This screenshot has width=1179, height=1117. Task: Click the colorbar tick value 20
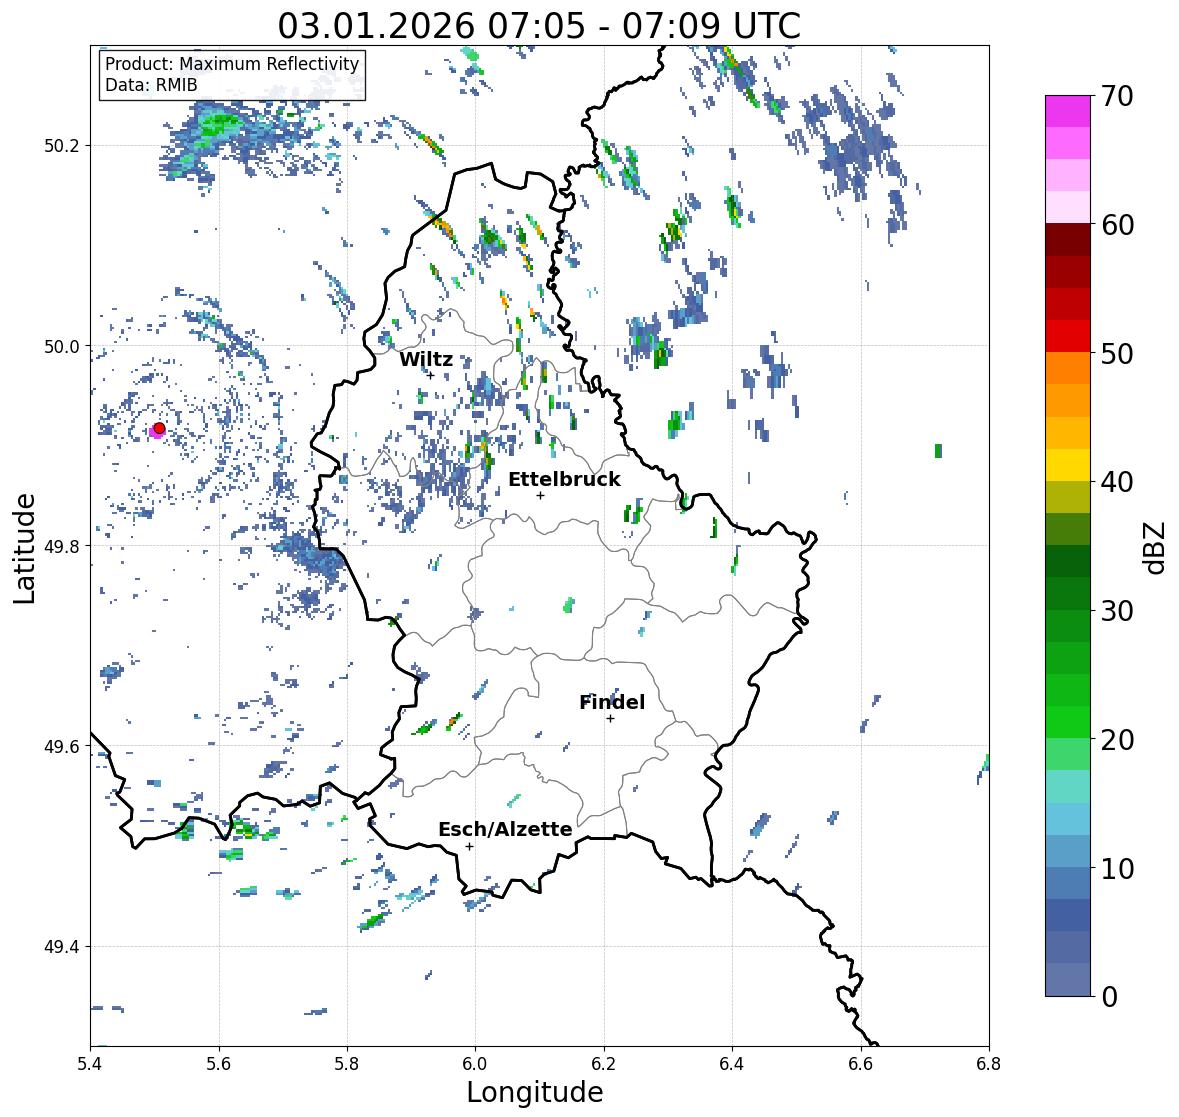[x=1117, y=740]
